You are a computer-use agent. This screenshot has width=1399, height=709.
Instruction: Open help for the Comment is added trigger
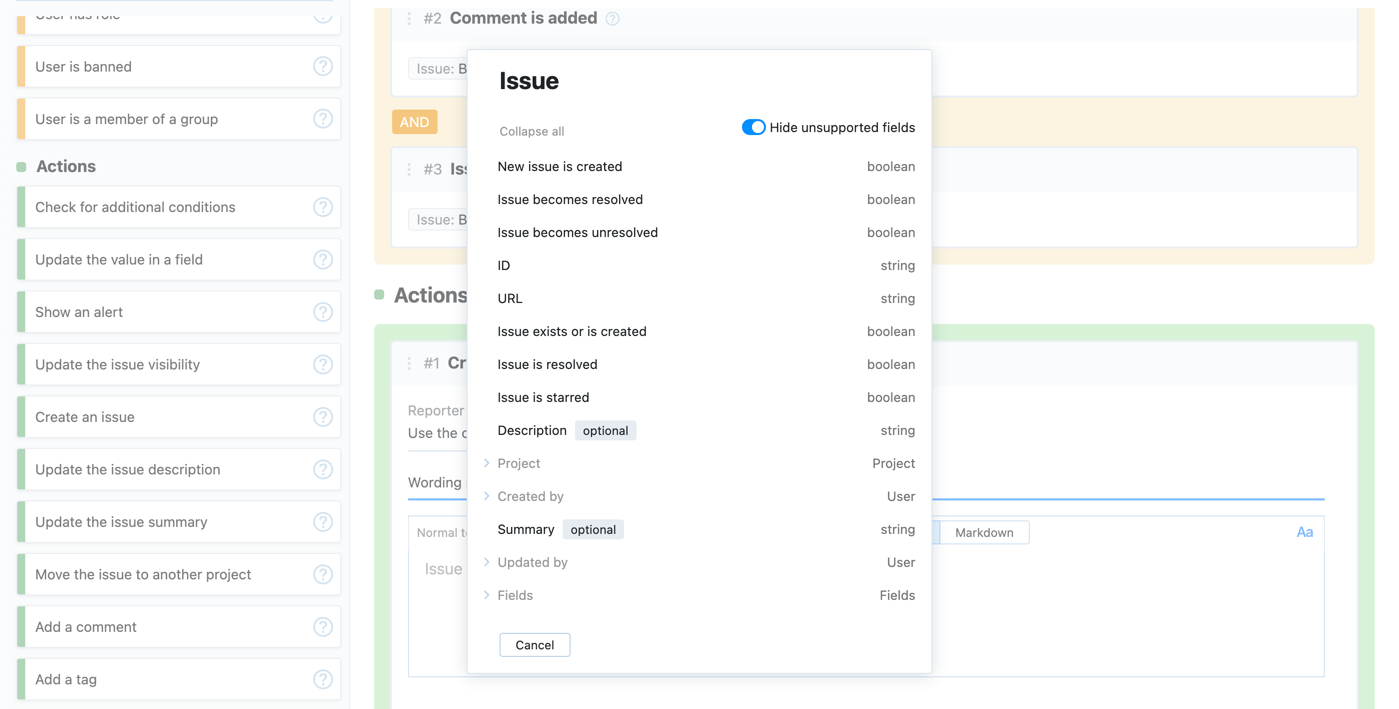pyautogui.click(x=613, y=18)
